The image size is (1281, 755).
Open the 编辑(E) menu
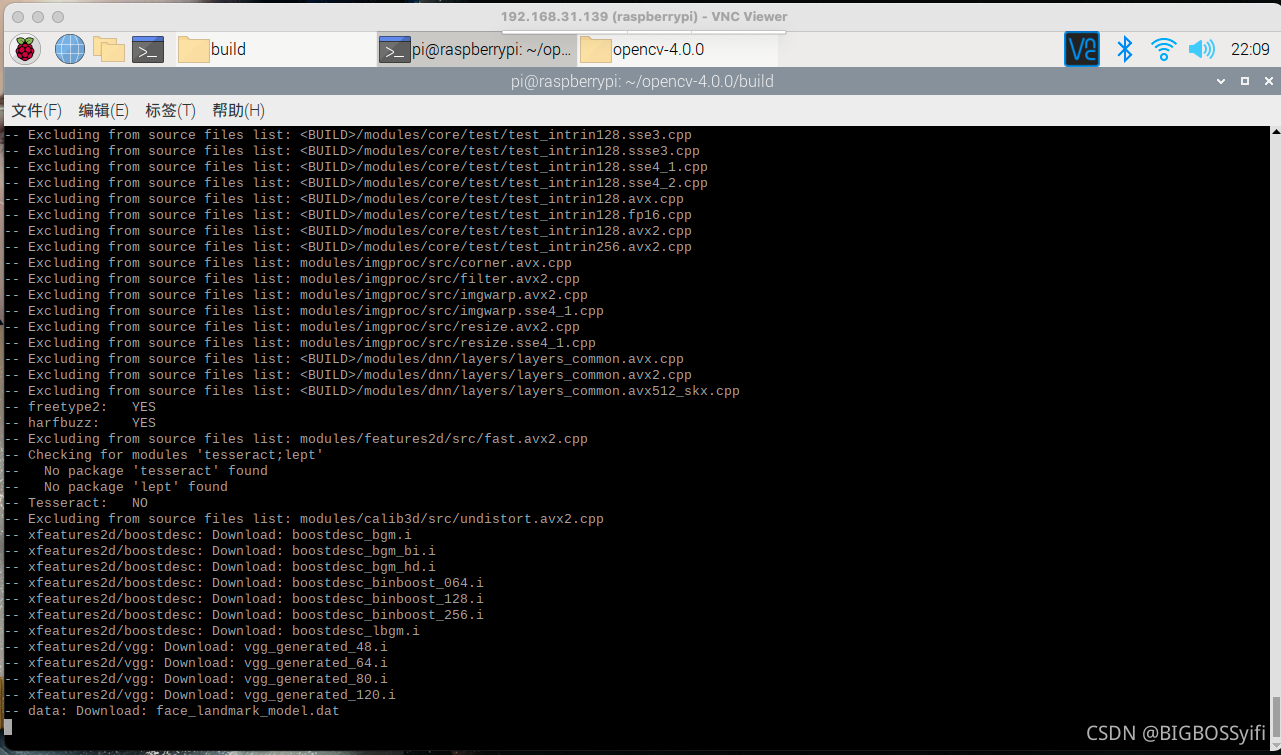point(104,110)
